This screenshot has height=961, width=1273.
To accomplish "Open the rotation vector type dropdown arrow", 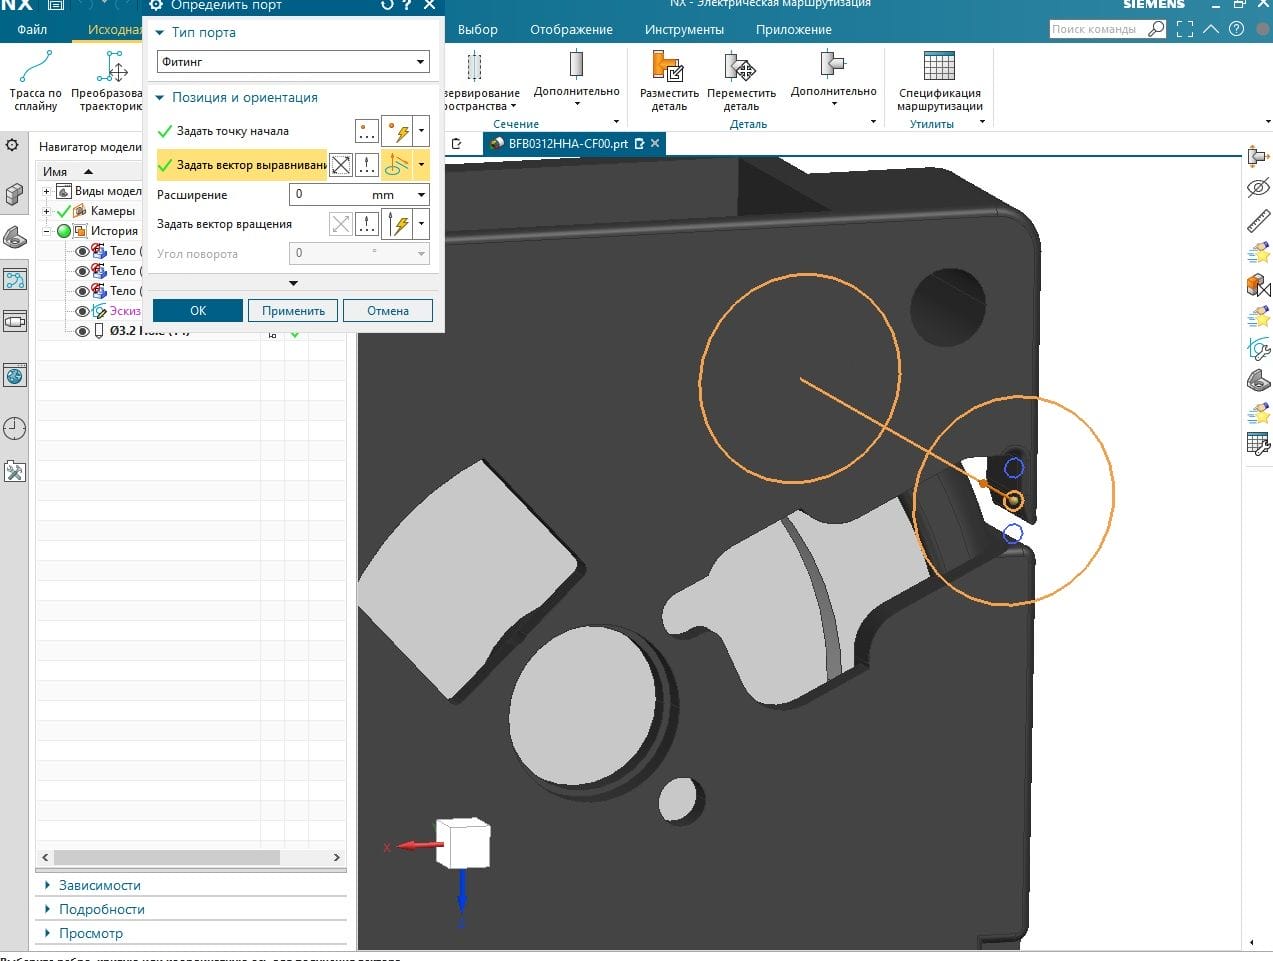I will pos(421,224).
